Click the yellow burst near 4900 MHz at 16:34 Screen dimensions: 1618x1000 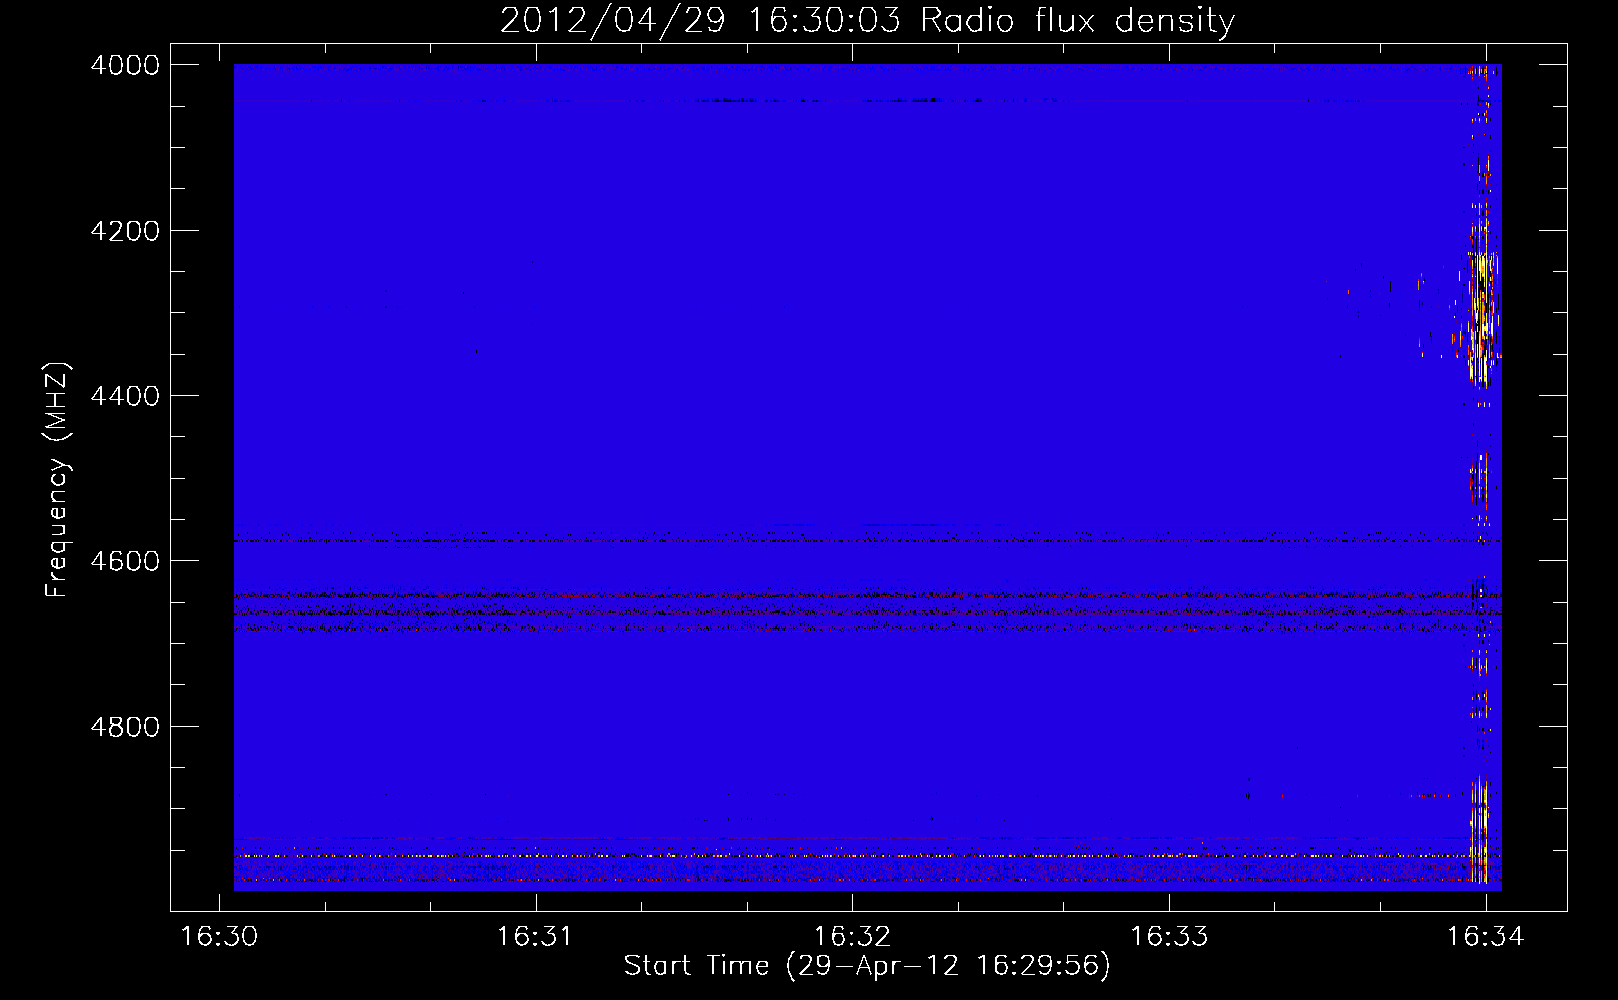tap(1479, 830)
